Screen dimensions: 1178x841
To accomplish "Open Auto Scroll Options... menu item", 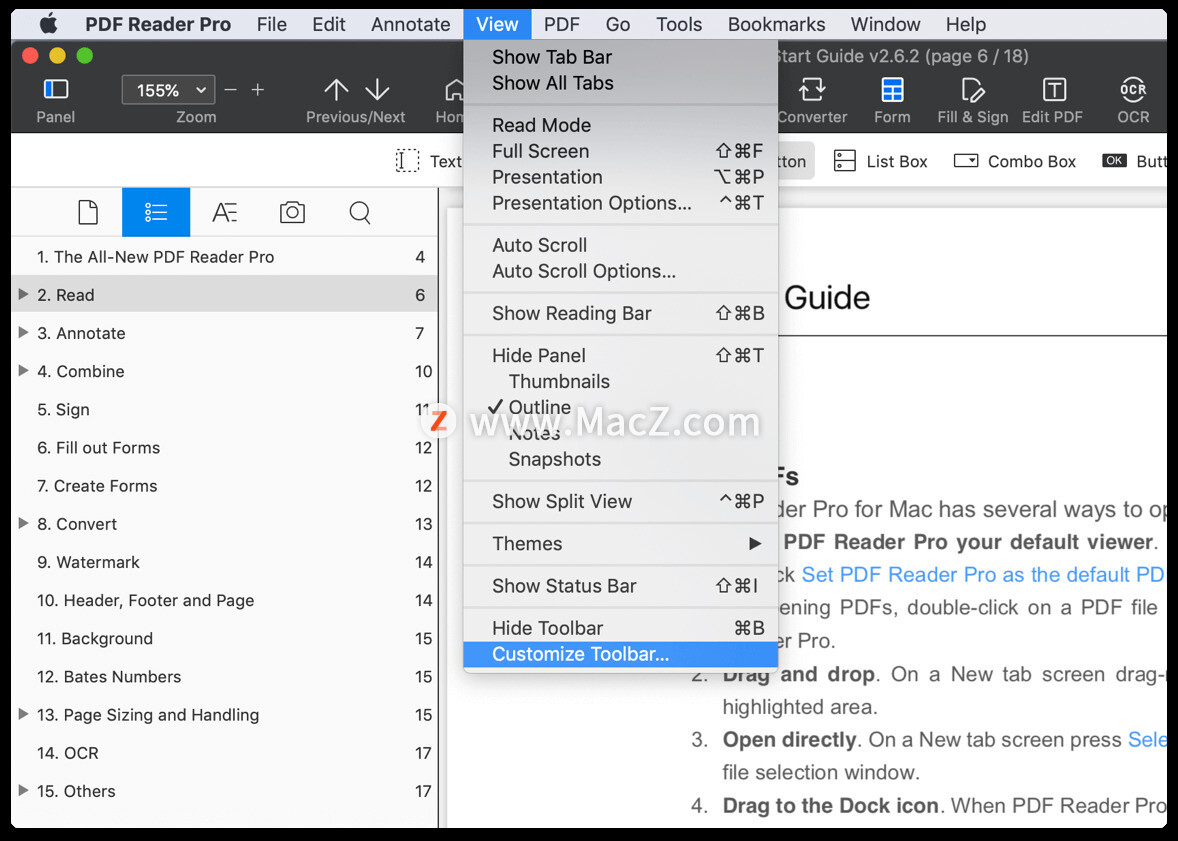I will click(x=621, y=271).
